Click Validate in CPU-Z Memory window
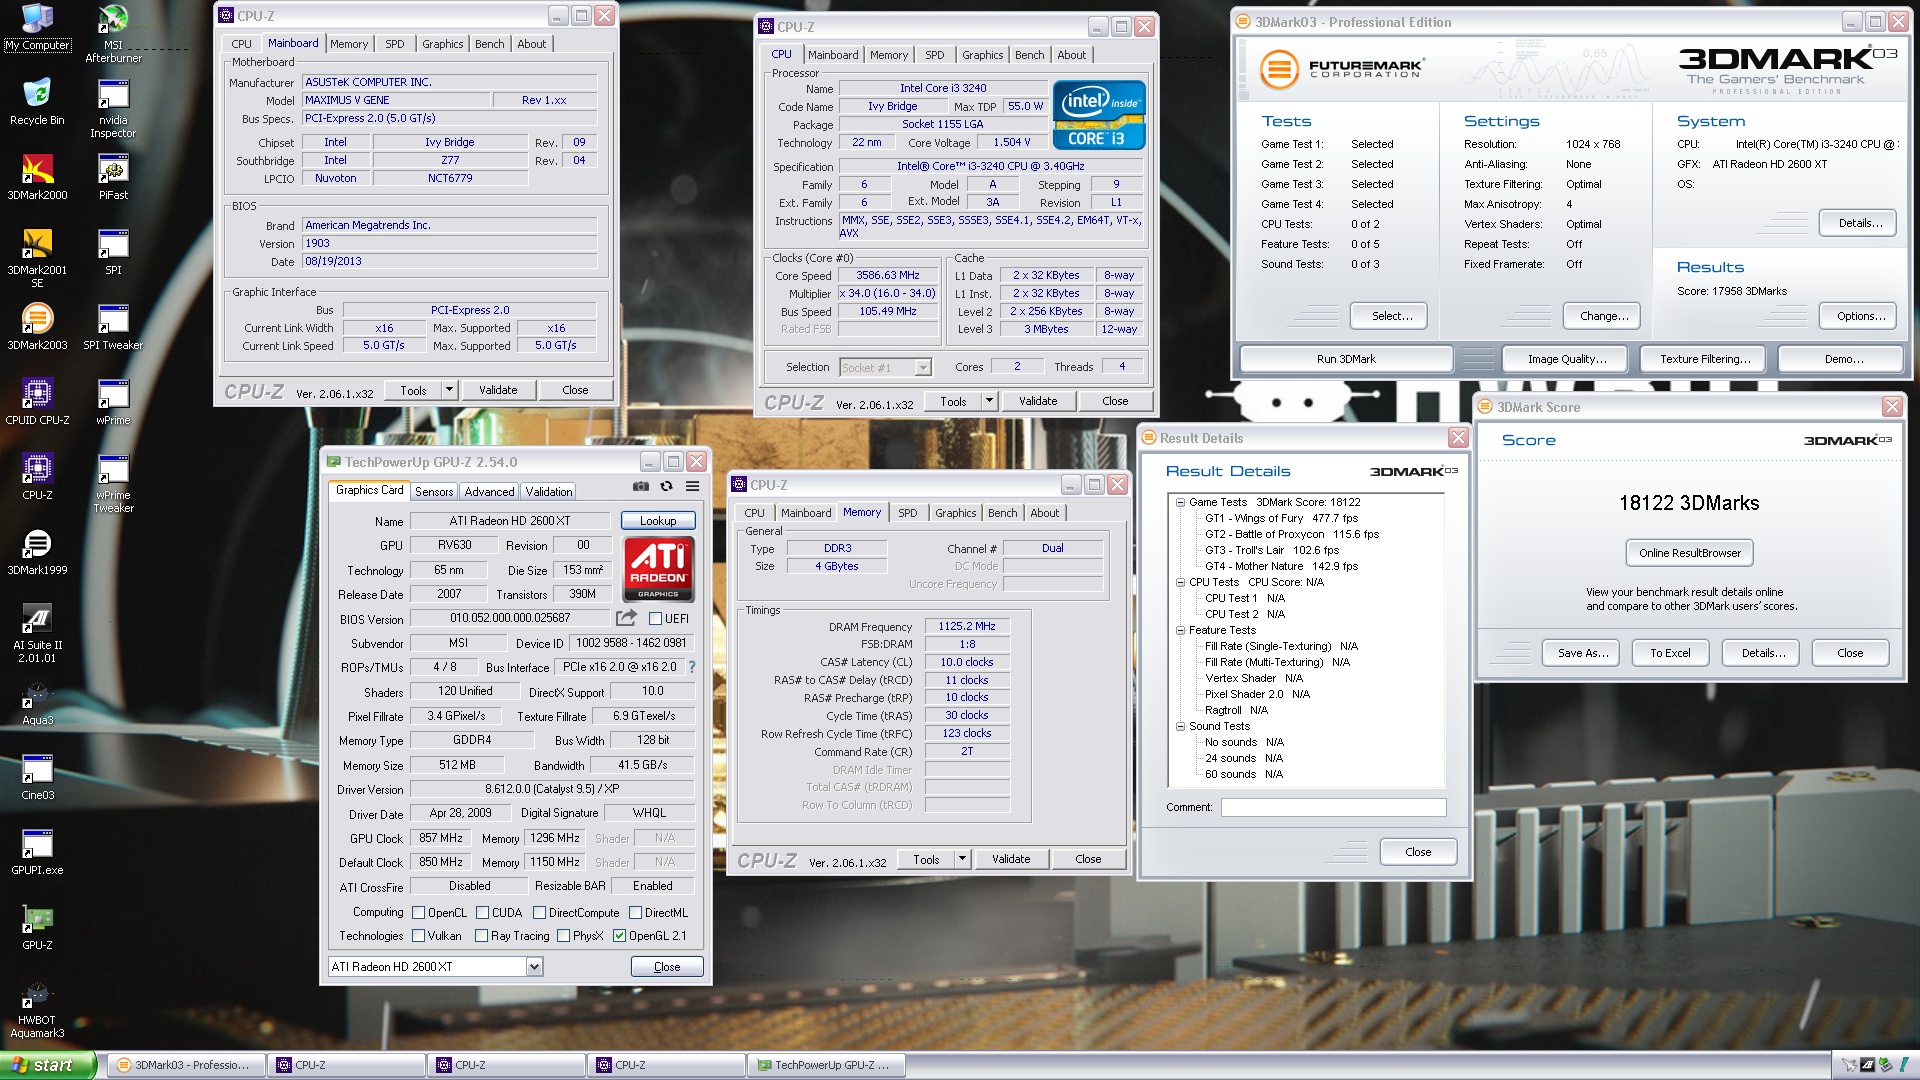The height and width of the screenshot is (1080, 1920). click(1011, 859)
